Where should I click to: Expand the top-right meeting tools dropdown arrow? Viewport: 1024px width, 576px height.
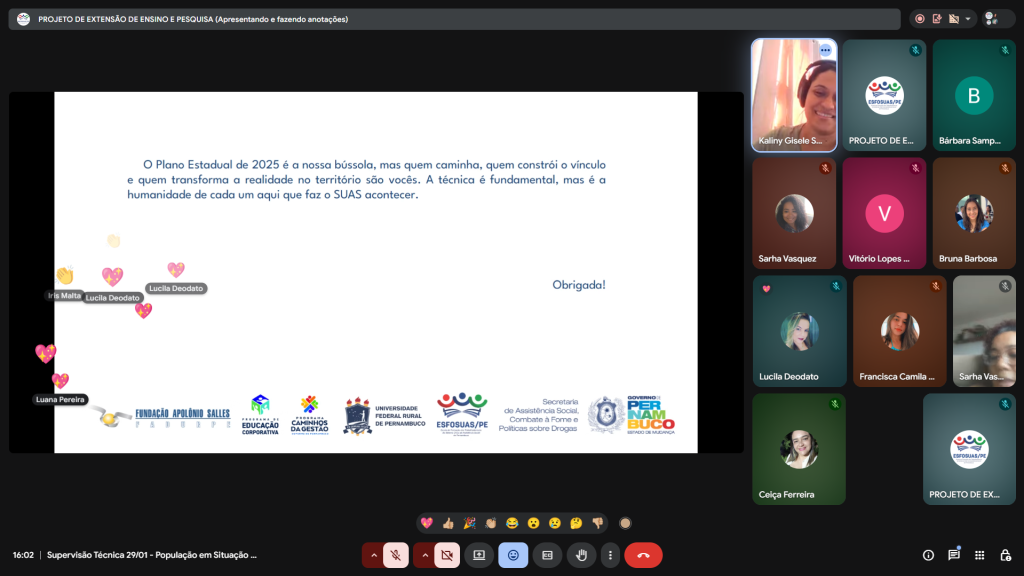click(x=969, y=18)
